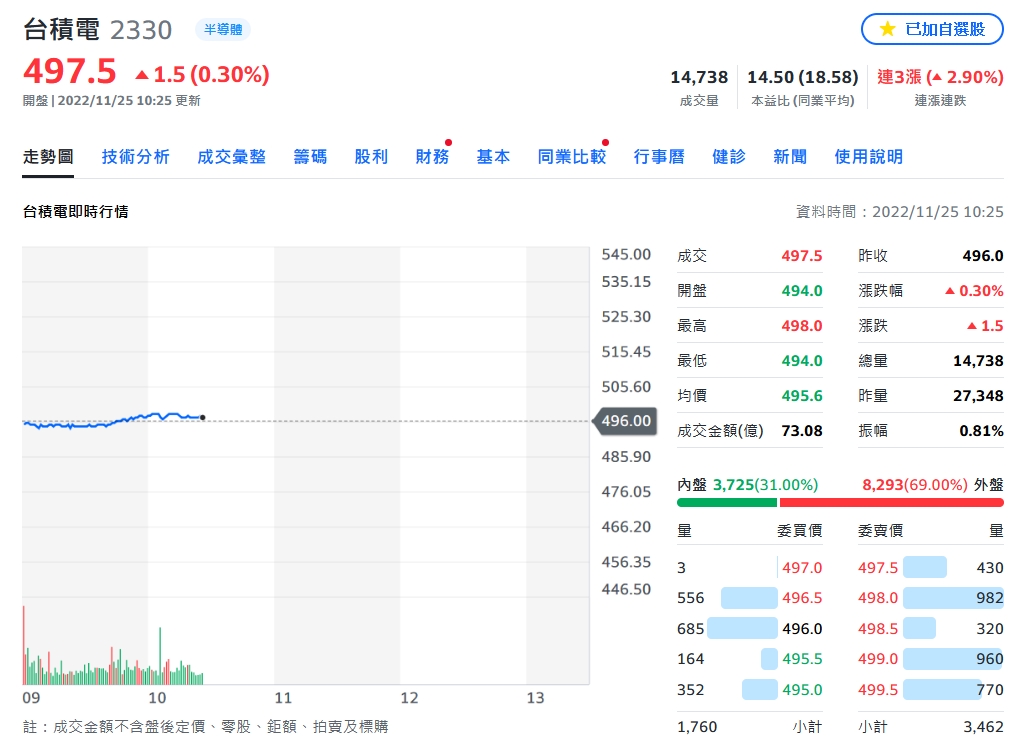
Task: Click the 14.50 (18.58) P/E ratio value
Action: point(803,77)
